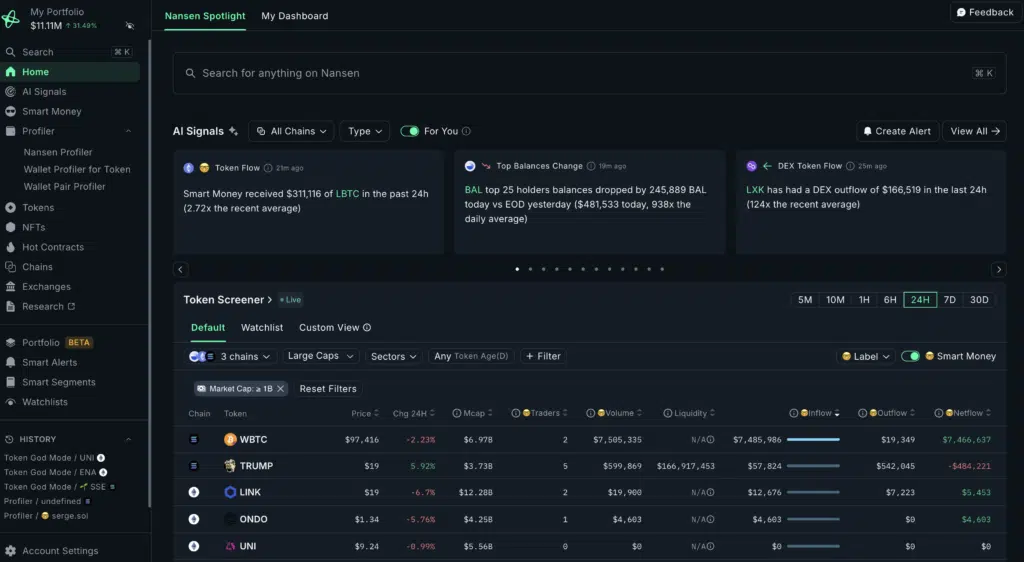1024x562 pixels.
Task: Open the 3 chains dropdown
Action: (x=231, y=356)
